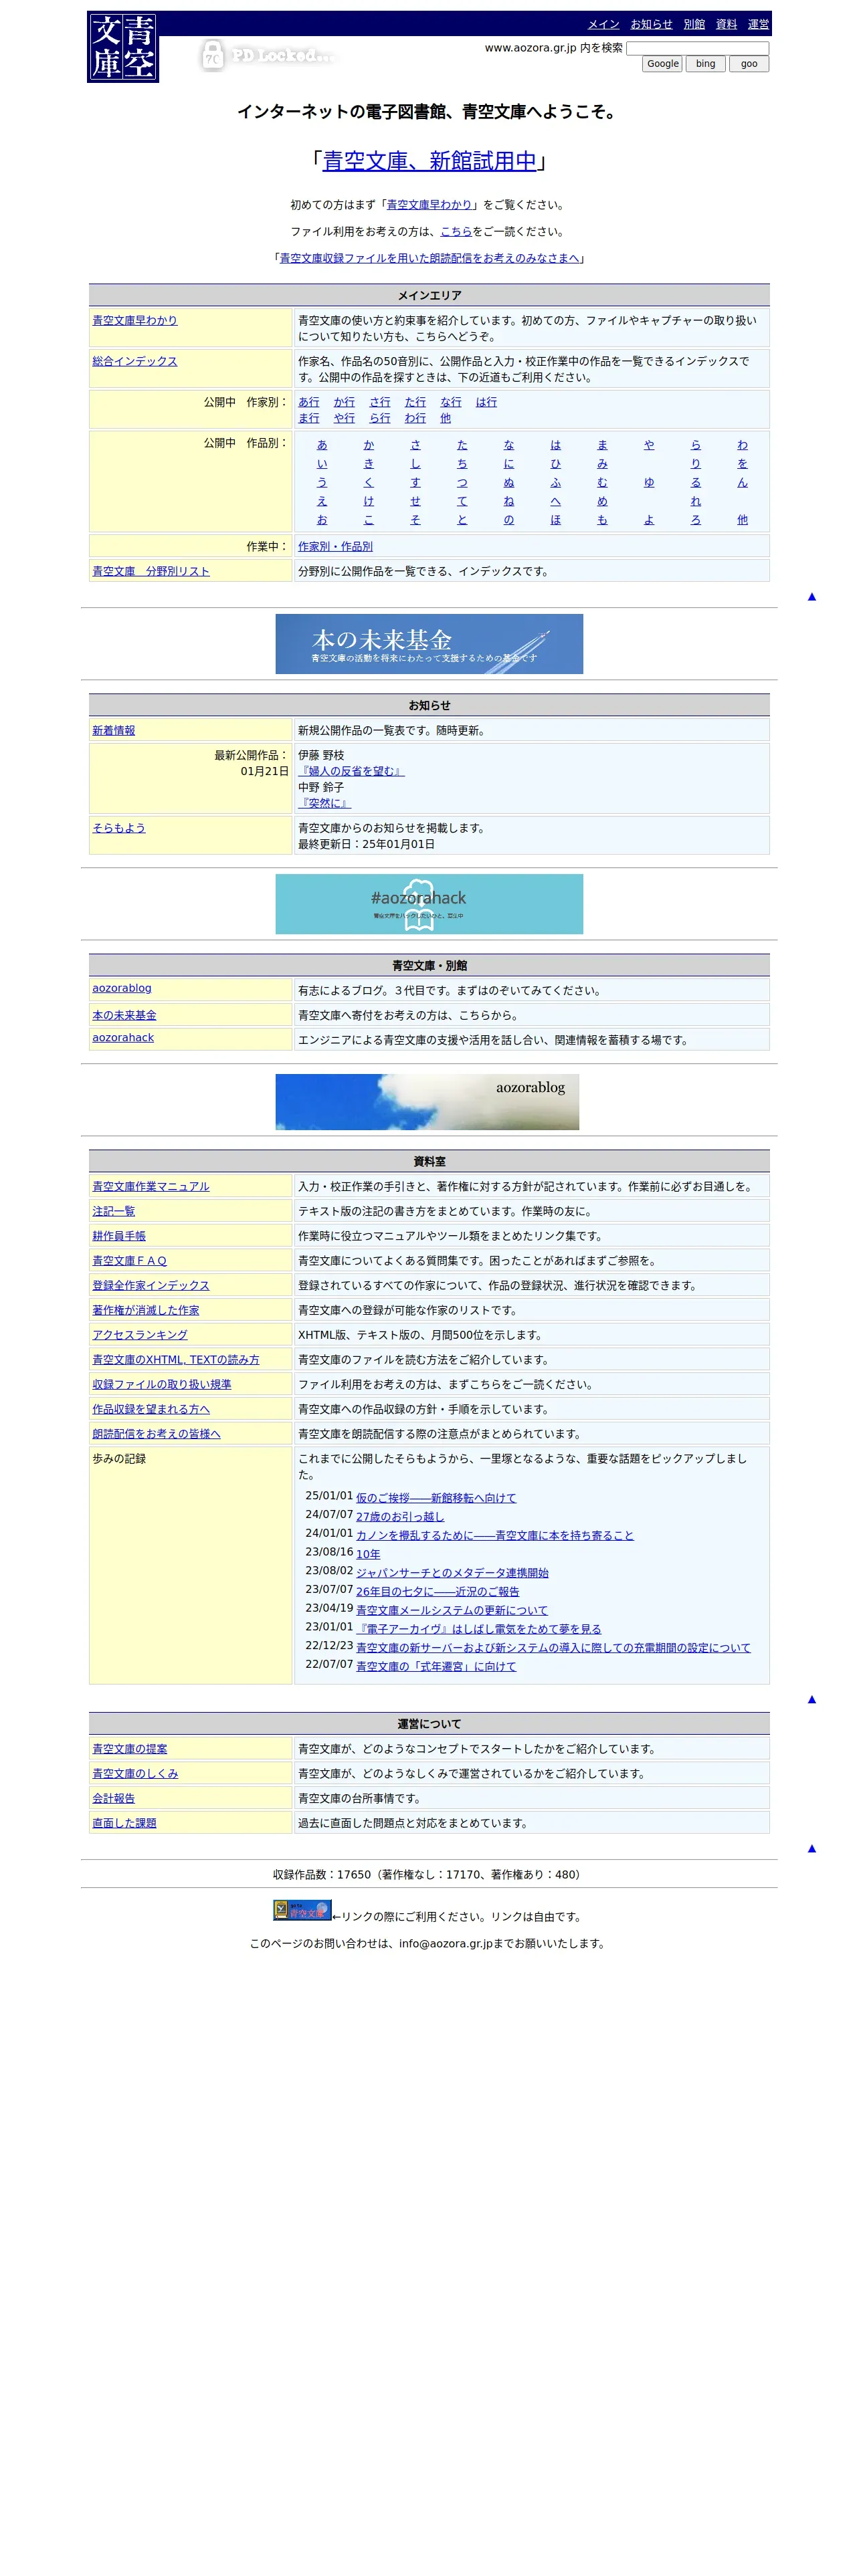Browse works starting with か

369,445
